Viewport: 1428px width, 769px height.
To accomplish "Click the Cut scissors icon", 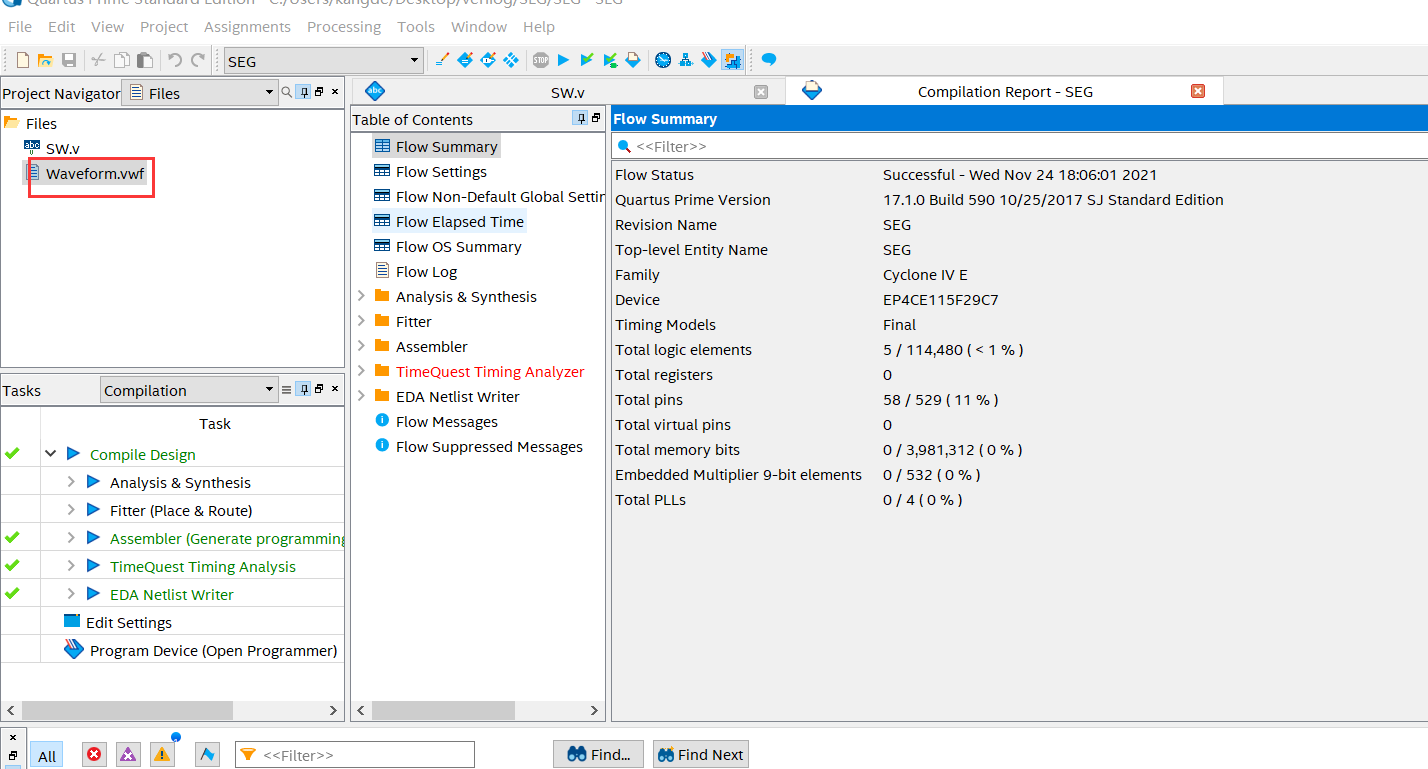I will click(x=98, y=61).
